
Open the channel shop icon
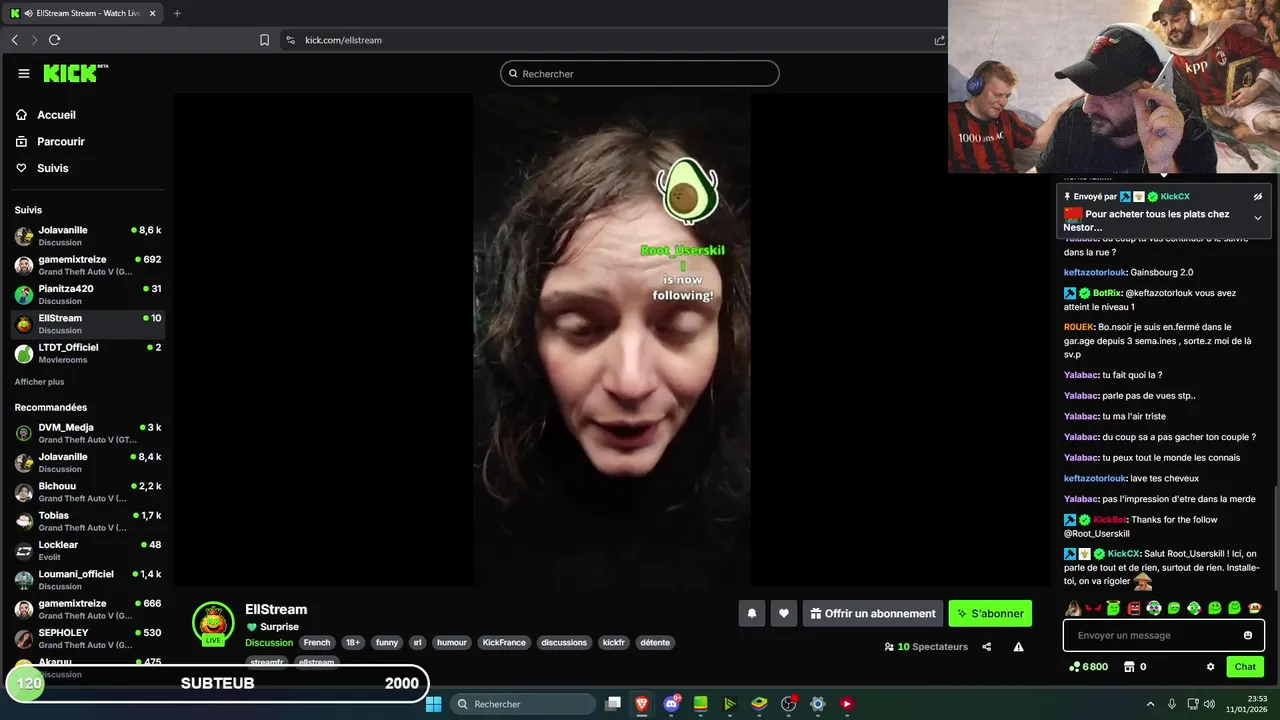coord(1129,667)
